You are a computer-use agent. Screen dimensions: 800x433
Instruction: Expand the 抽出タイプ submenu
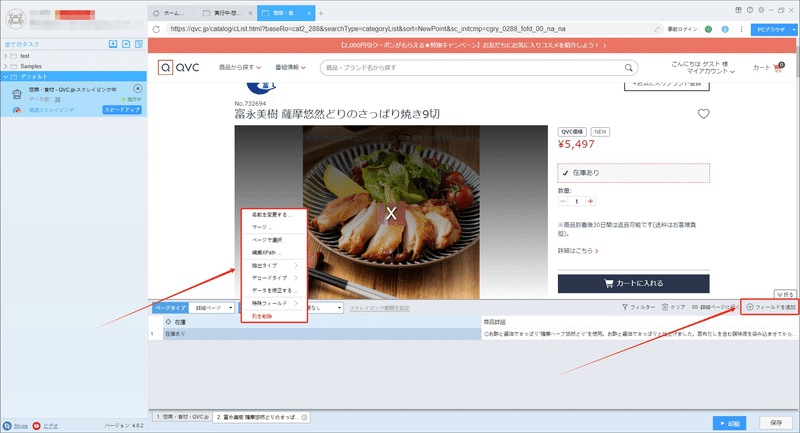(272, 265)
